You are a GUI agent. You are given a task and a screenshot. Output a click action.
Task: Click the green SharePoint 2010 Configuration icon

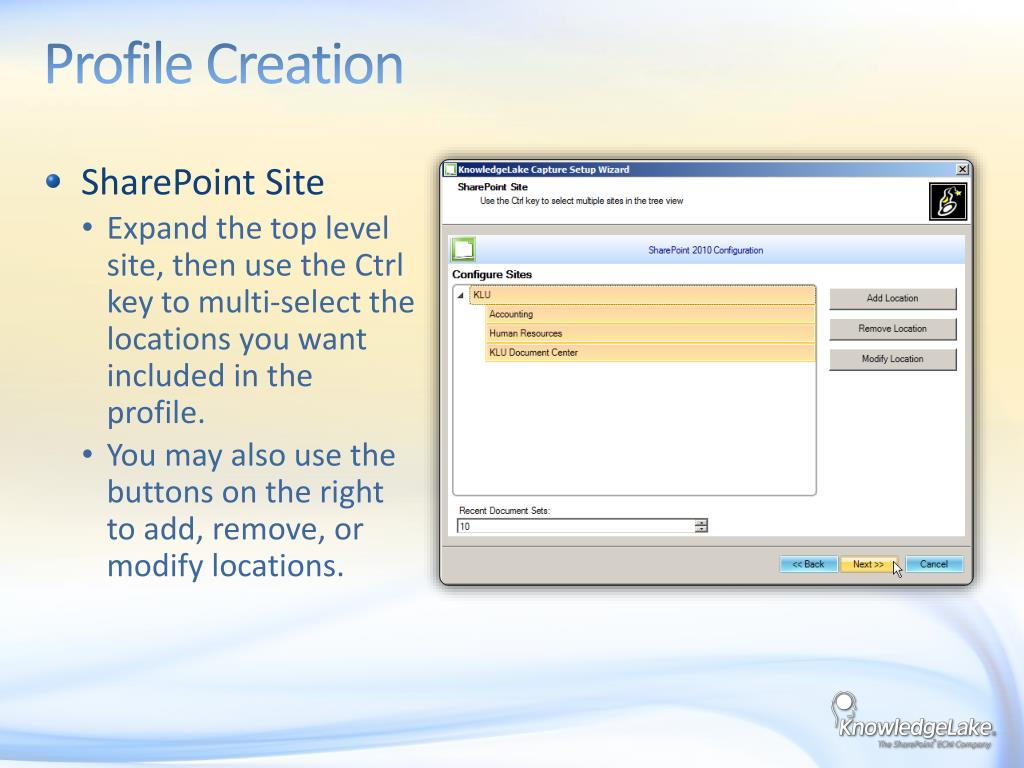[464, 249]
